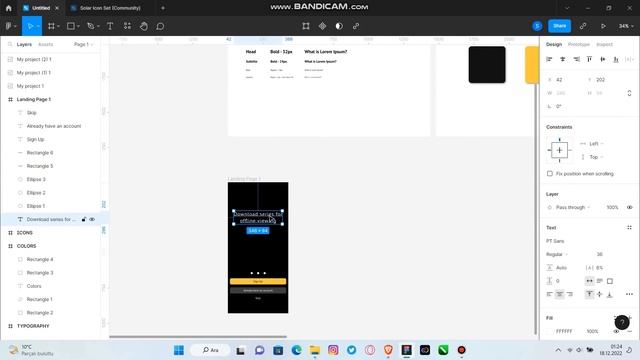Click the Present play icon
Viewport: 640px width, 360px height.
pos(603,26)
